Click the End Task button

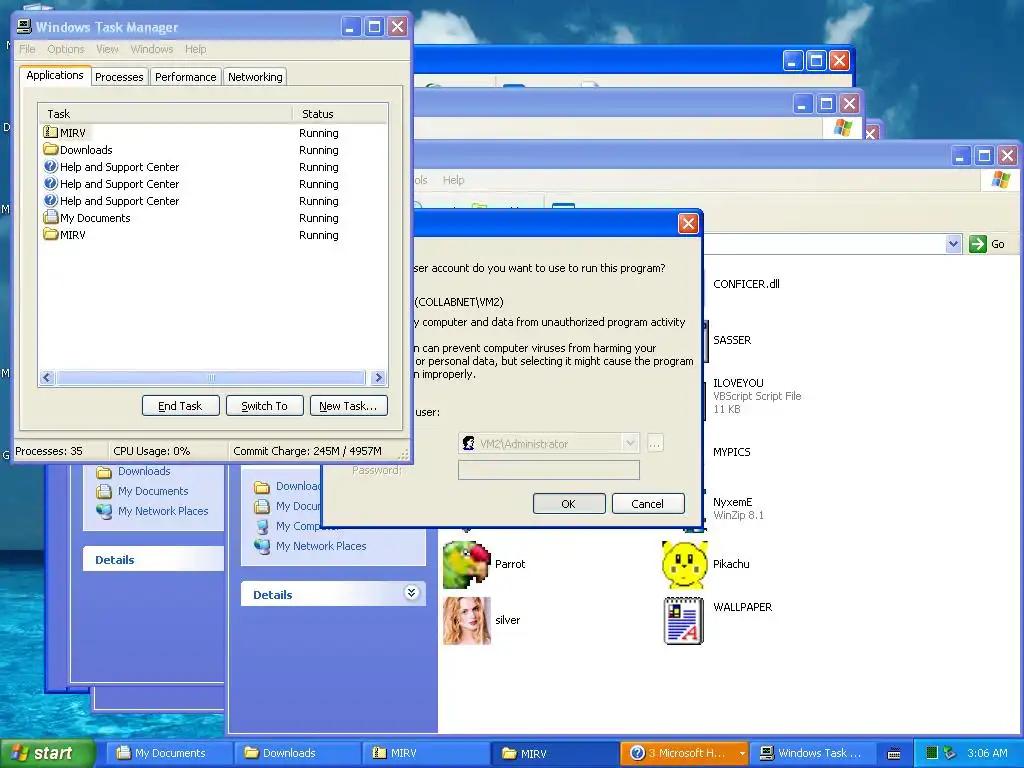(x=180, y=406)
